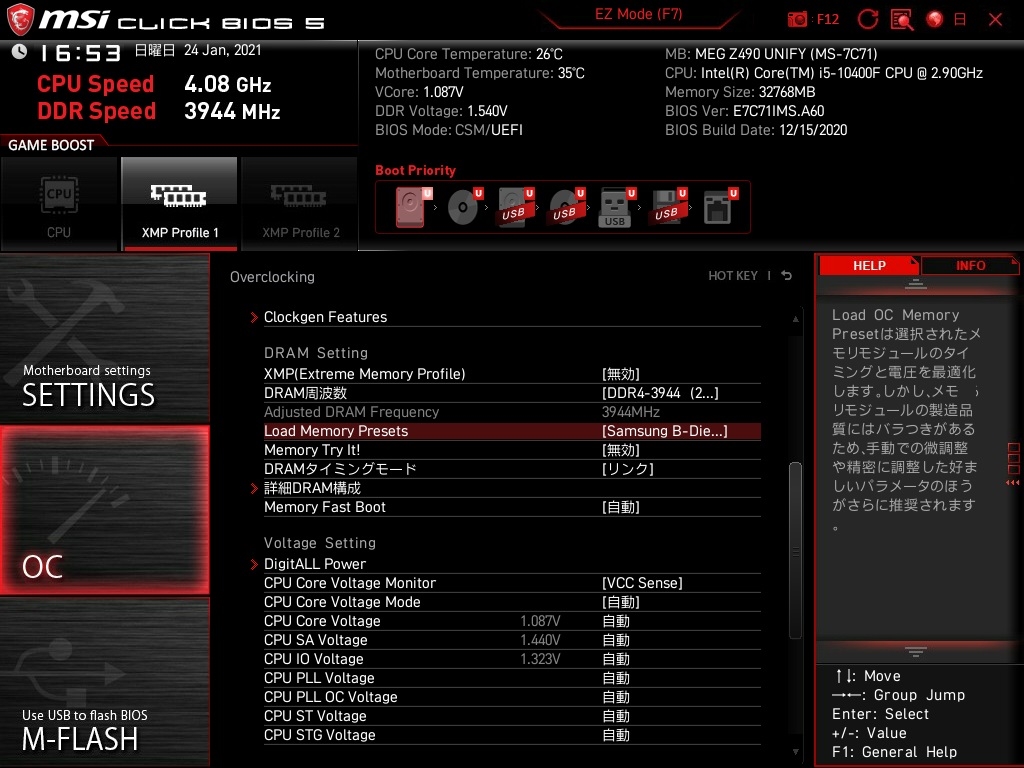Click the scroll down arrow of settings list
This screenshot has width=1024, height=768.
[x=795, y=752]
